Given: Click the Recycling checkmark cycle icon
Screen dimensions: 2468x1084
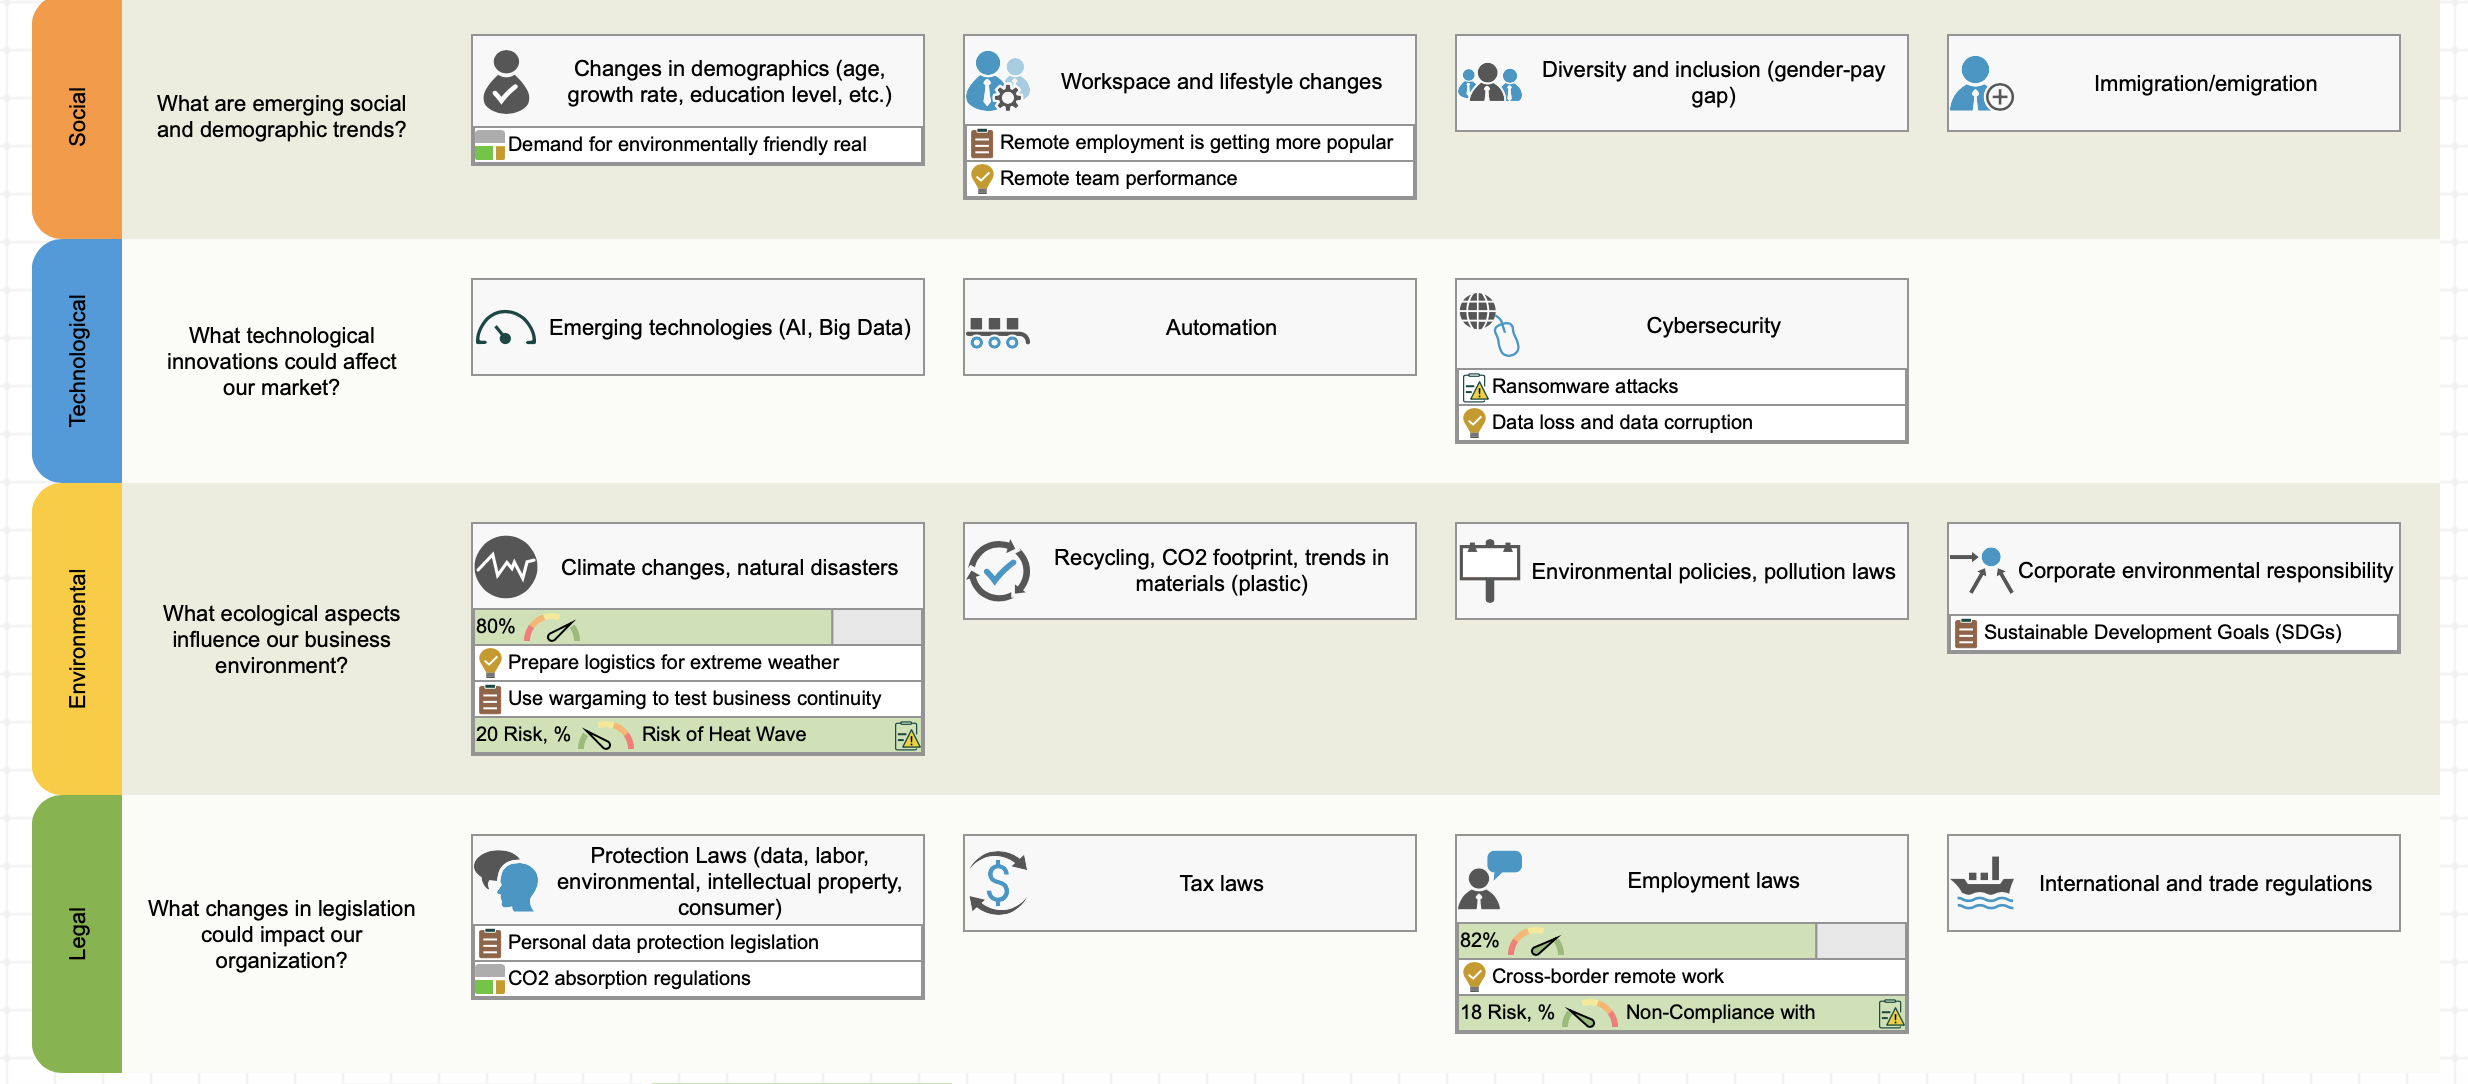Looking at the screenshot, I should point(998,571).
